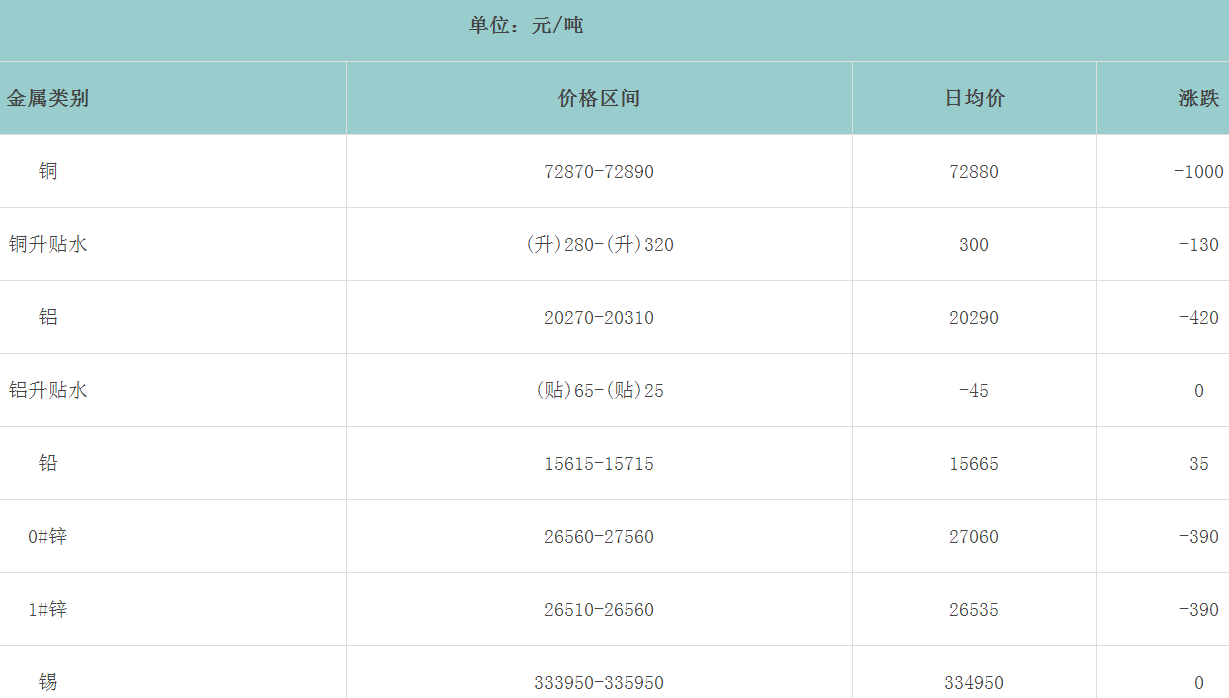Click the copper price range 72870-72890

coord(599,172)
